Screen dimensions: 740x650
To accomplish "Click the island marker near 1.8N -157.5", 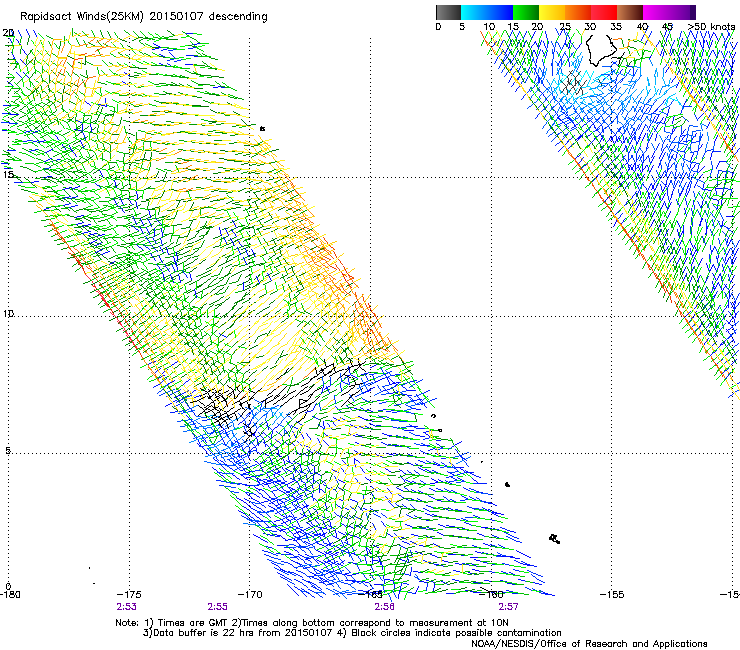I will coord(555,539).
